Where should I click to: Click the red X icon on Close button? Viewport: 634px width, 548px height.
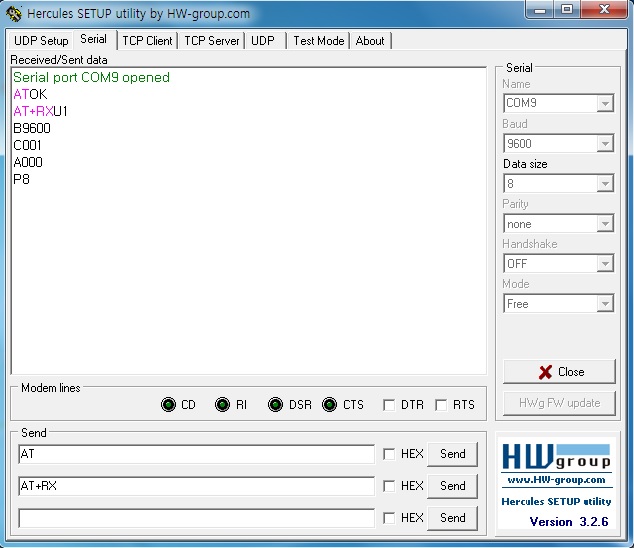pos(545,372)
